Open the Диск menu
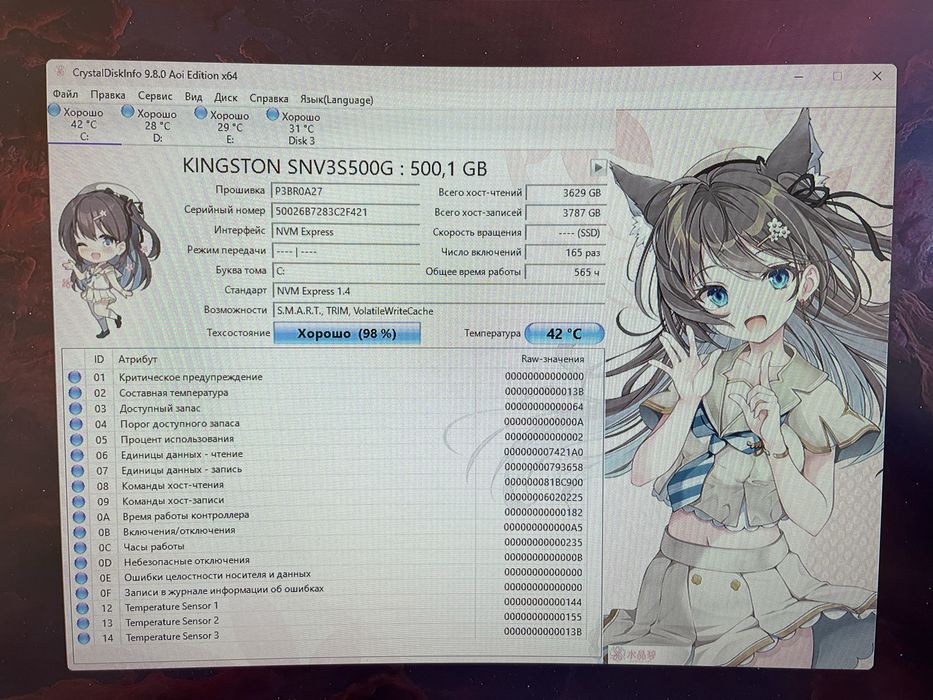 click(x=226, y=98)
